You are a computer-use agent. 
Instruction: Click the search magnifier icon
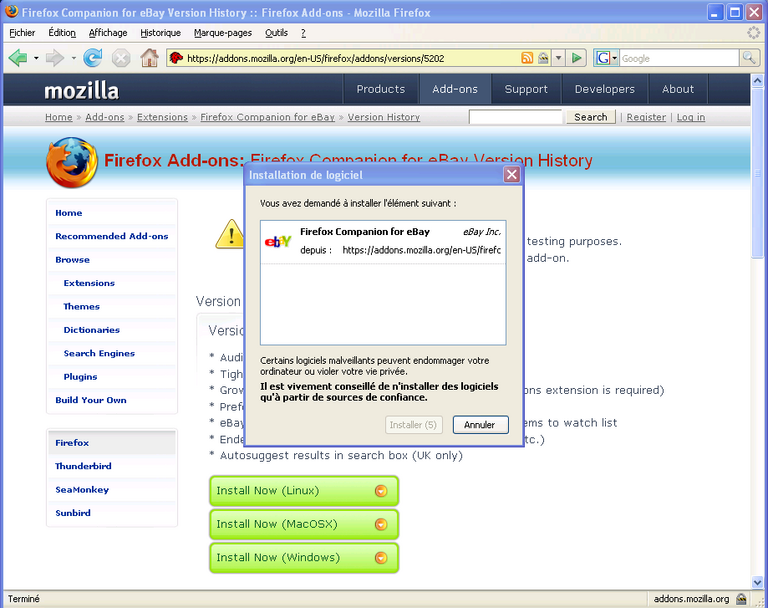point(748,58)
